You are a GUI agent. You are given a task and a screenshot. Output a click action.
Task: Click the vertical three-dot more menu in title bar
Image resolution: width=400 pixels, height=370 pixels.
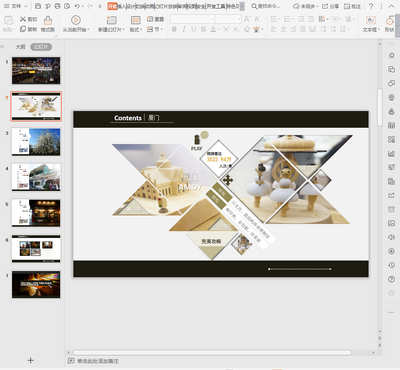point(381,6)
